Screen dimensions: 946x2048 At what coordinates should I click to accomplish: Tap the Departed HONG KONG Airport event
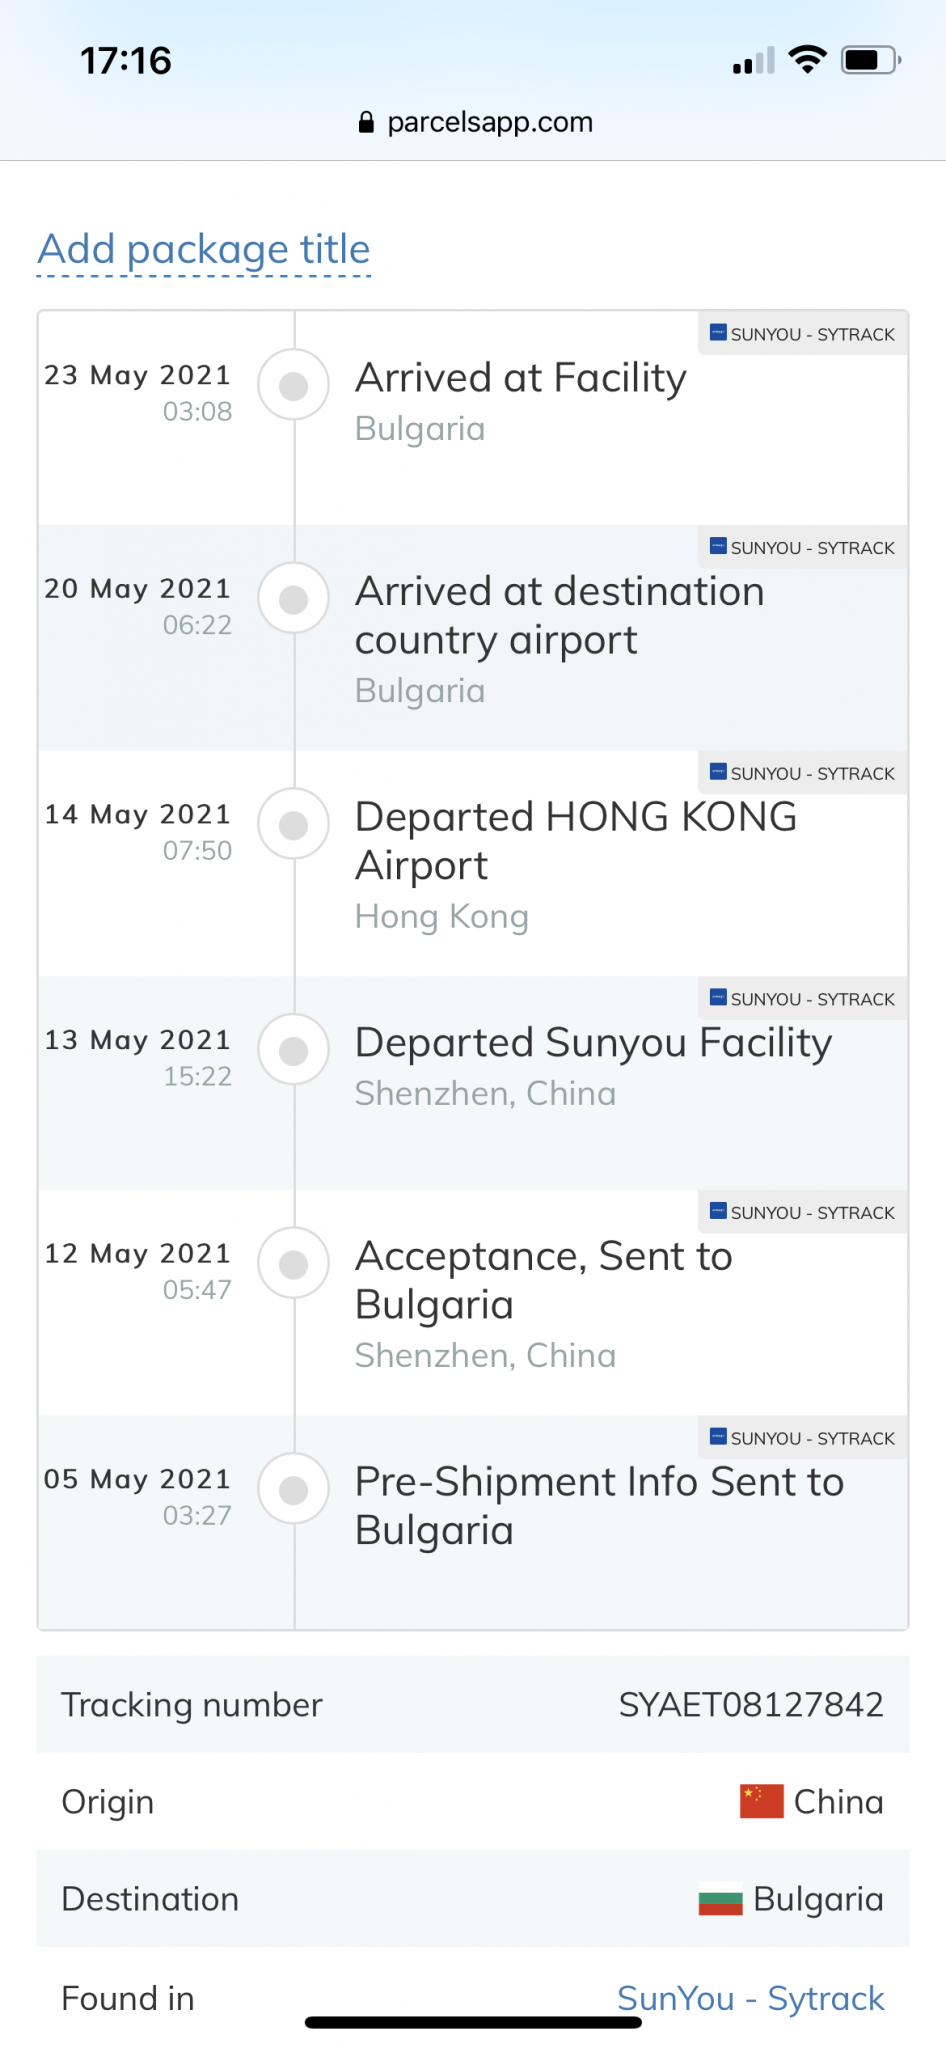click(575, 841)
